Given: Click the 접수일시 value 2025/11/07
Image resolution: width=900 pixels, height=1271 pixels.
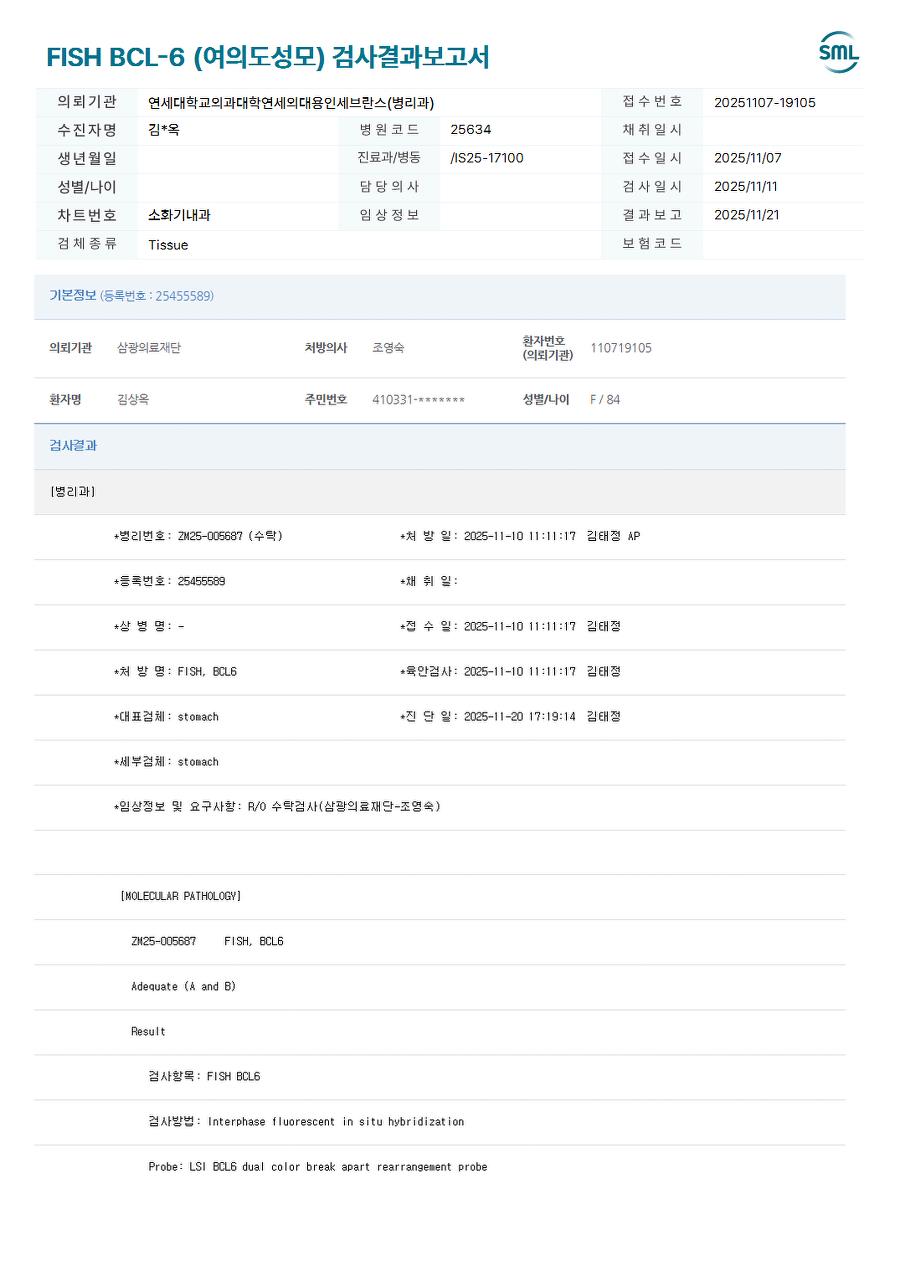Looking at the screenshot, I should point(748,158).
